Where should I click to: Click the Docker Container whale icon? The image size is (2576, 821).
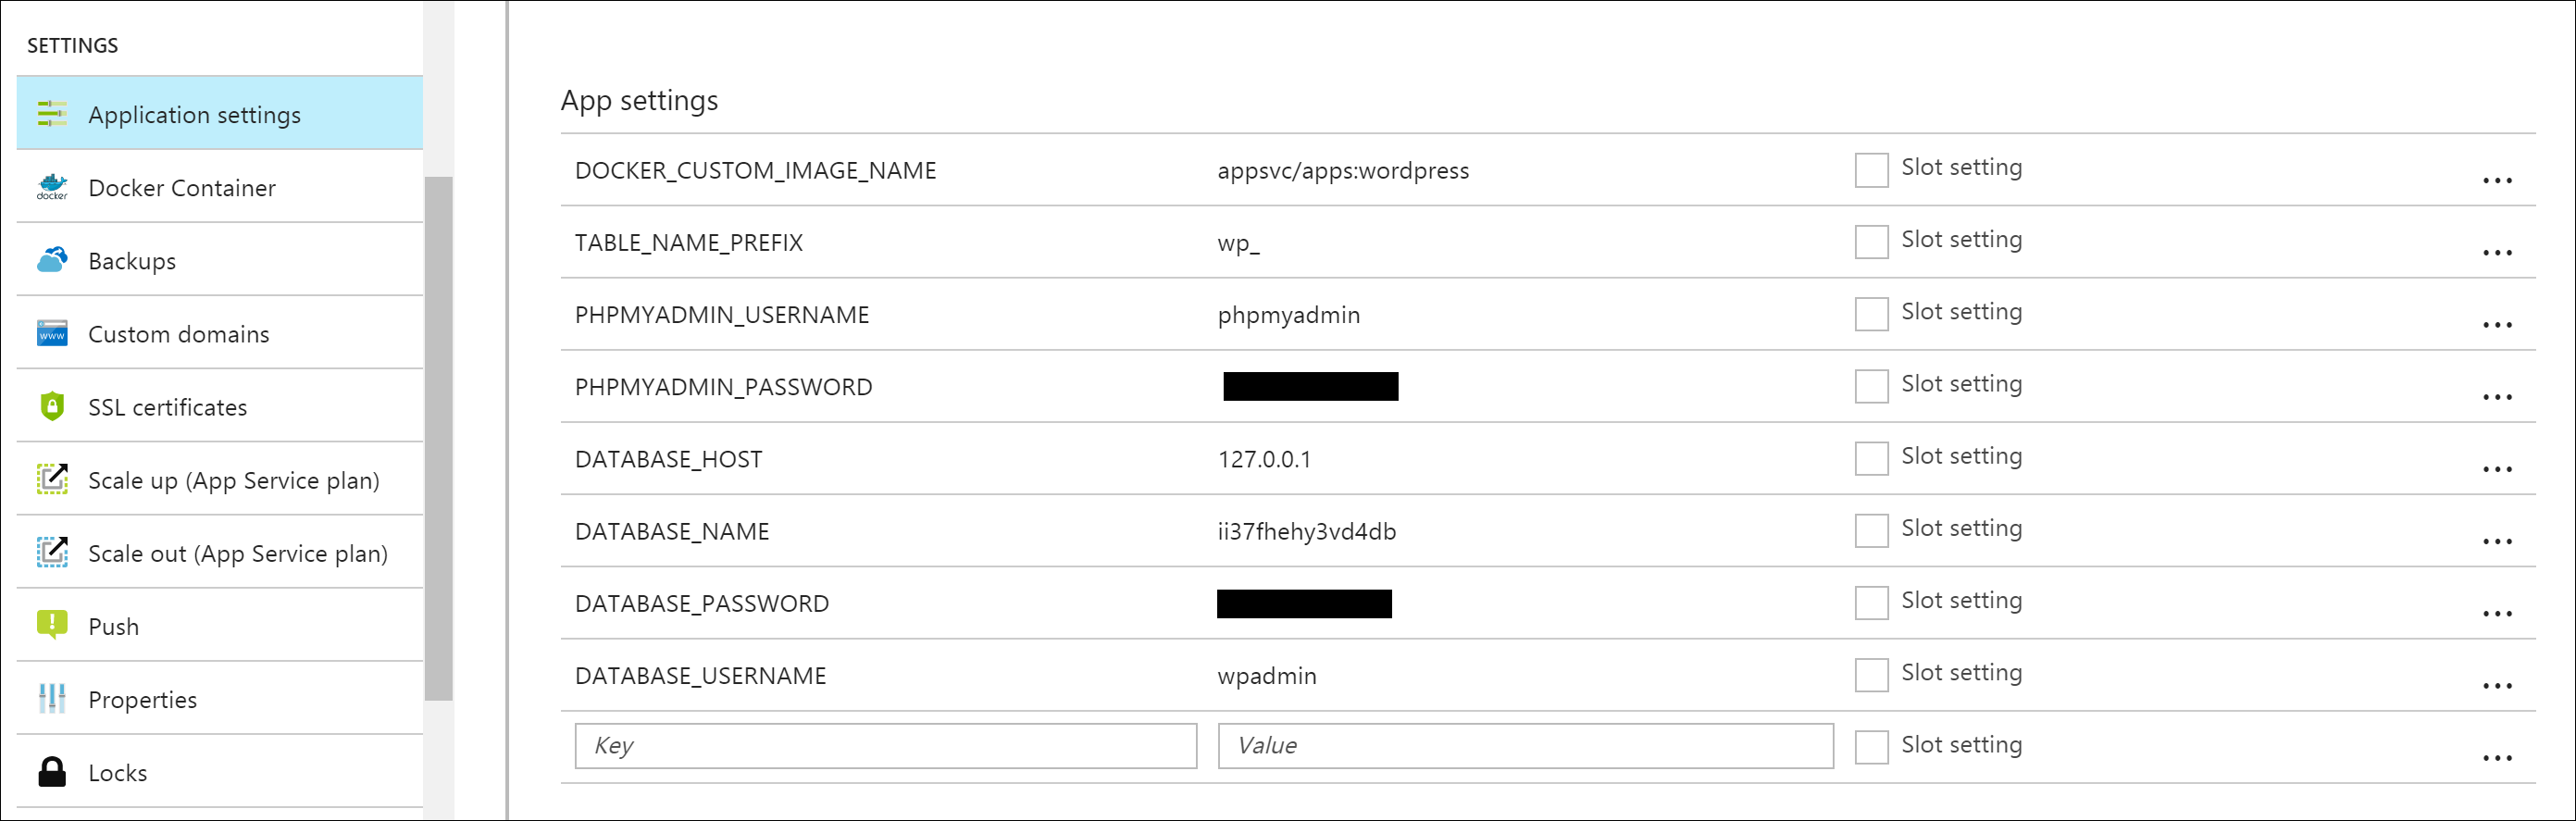(x=52, y=187)
